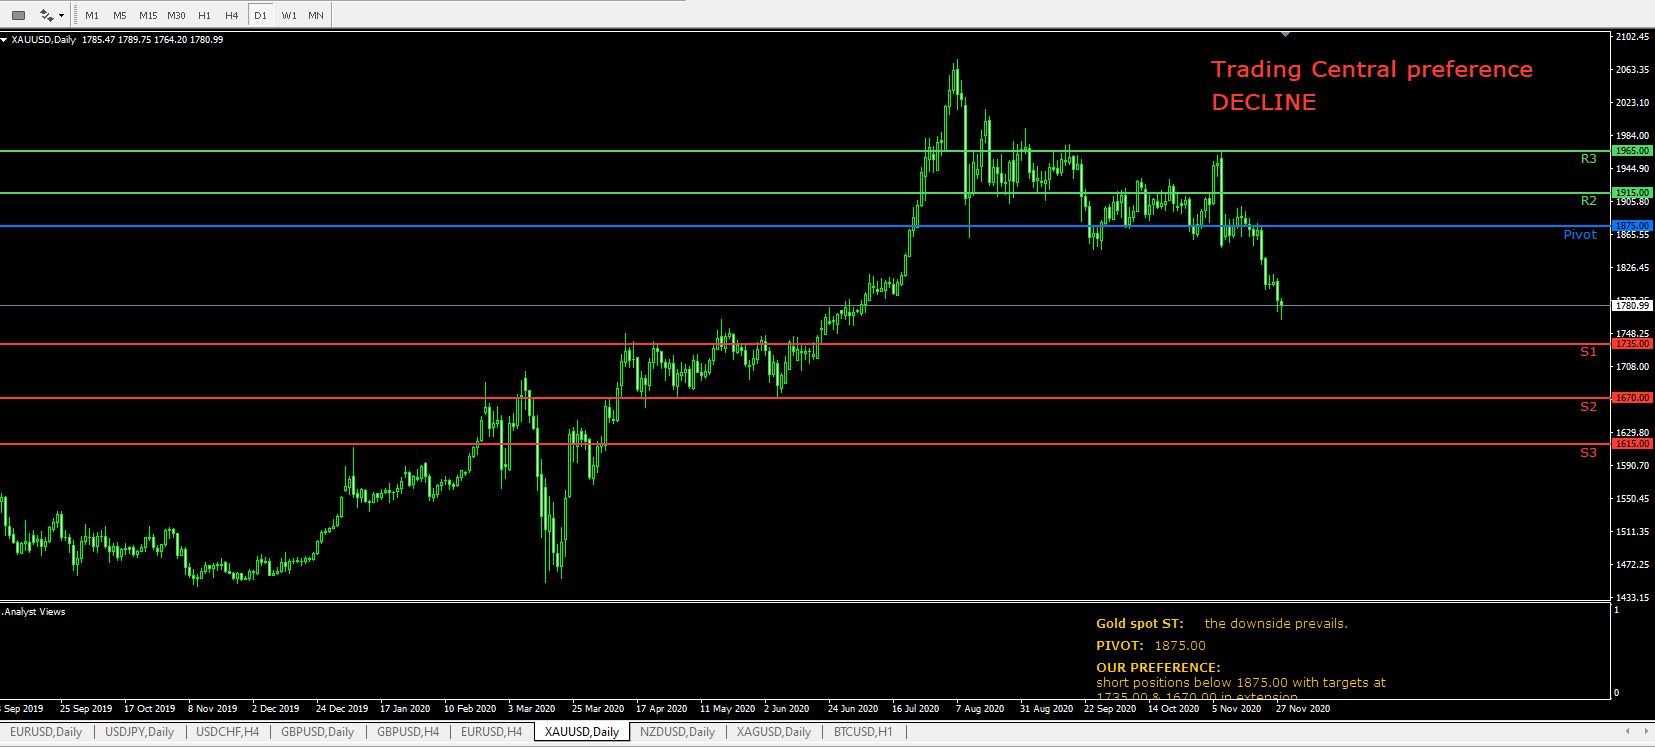Click the 1670.00 red price tag
Image resolution: width=1655 pixels, height=747 pixels.
(x=1632, y=398)
